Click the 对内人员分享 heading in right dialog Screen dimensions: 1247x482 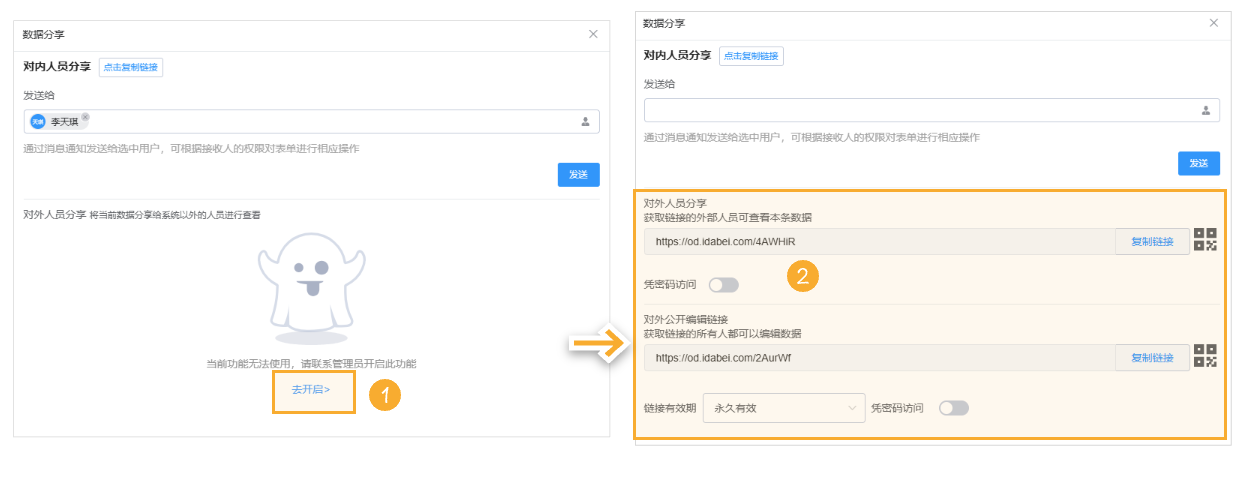pyautogui.click(x=678, y=56)
